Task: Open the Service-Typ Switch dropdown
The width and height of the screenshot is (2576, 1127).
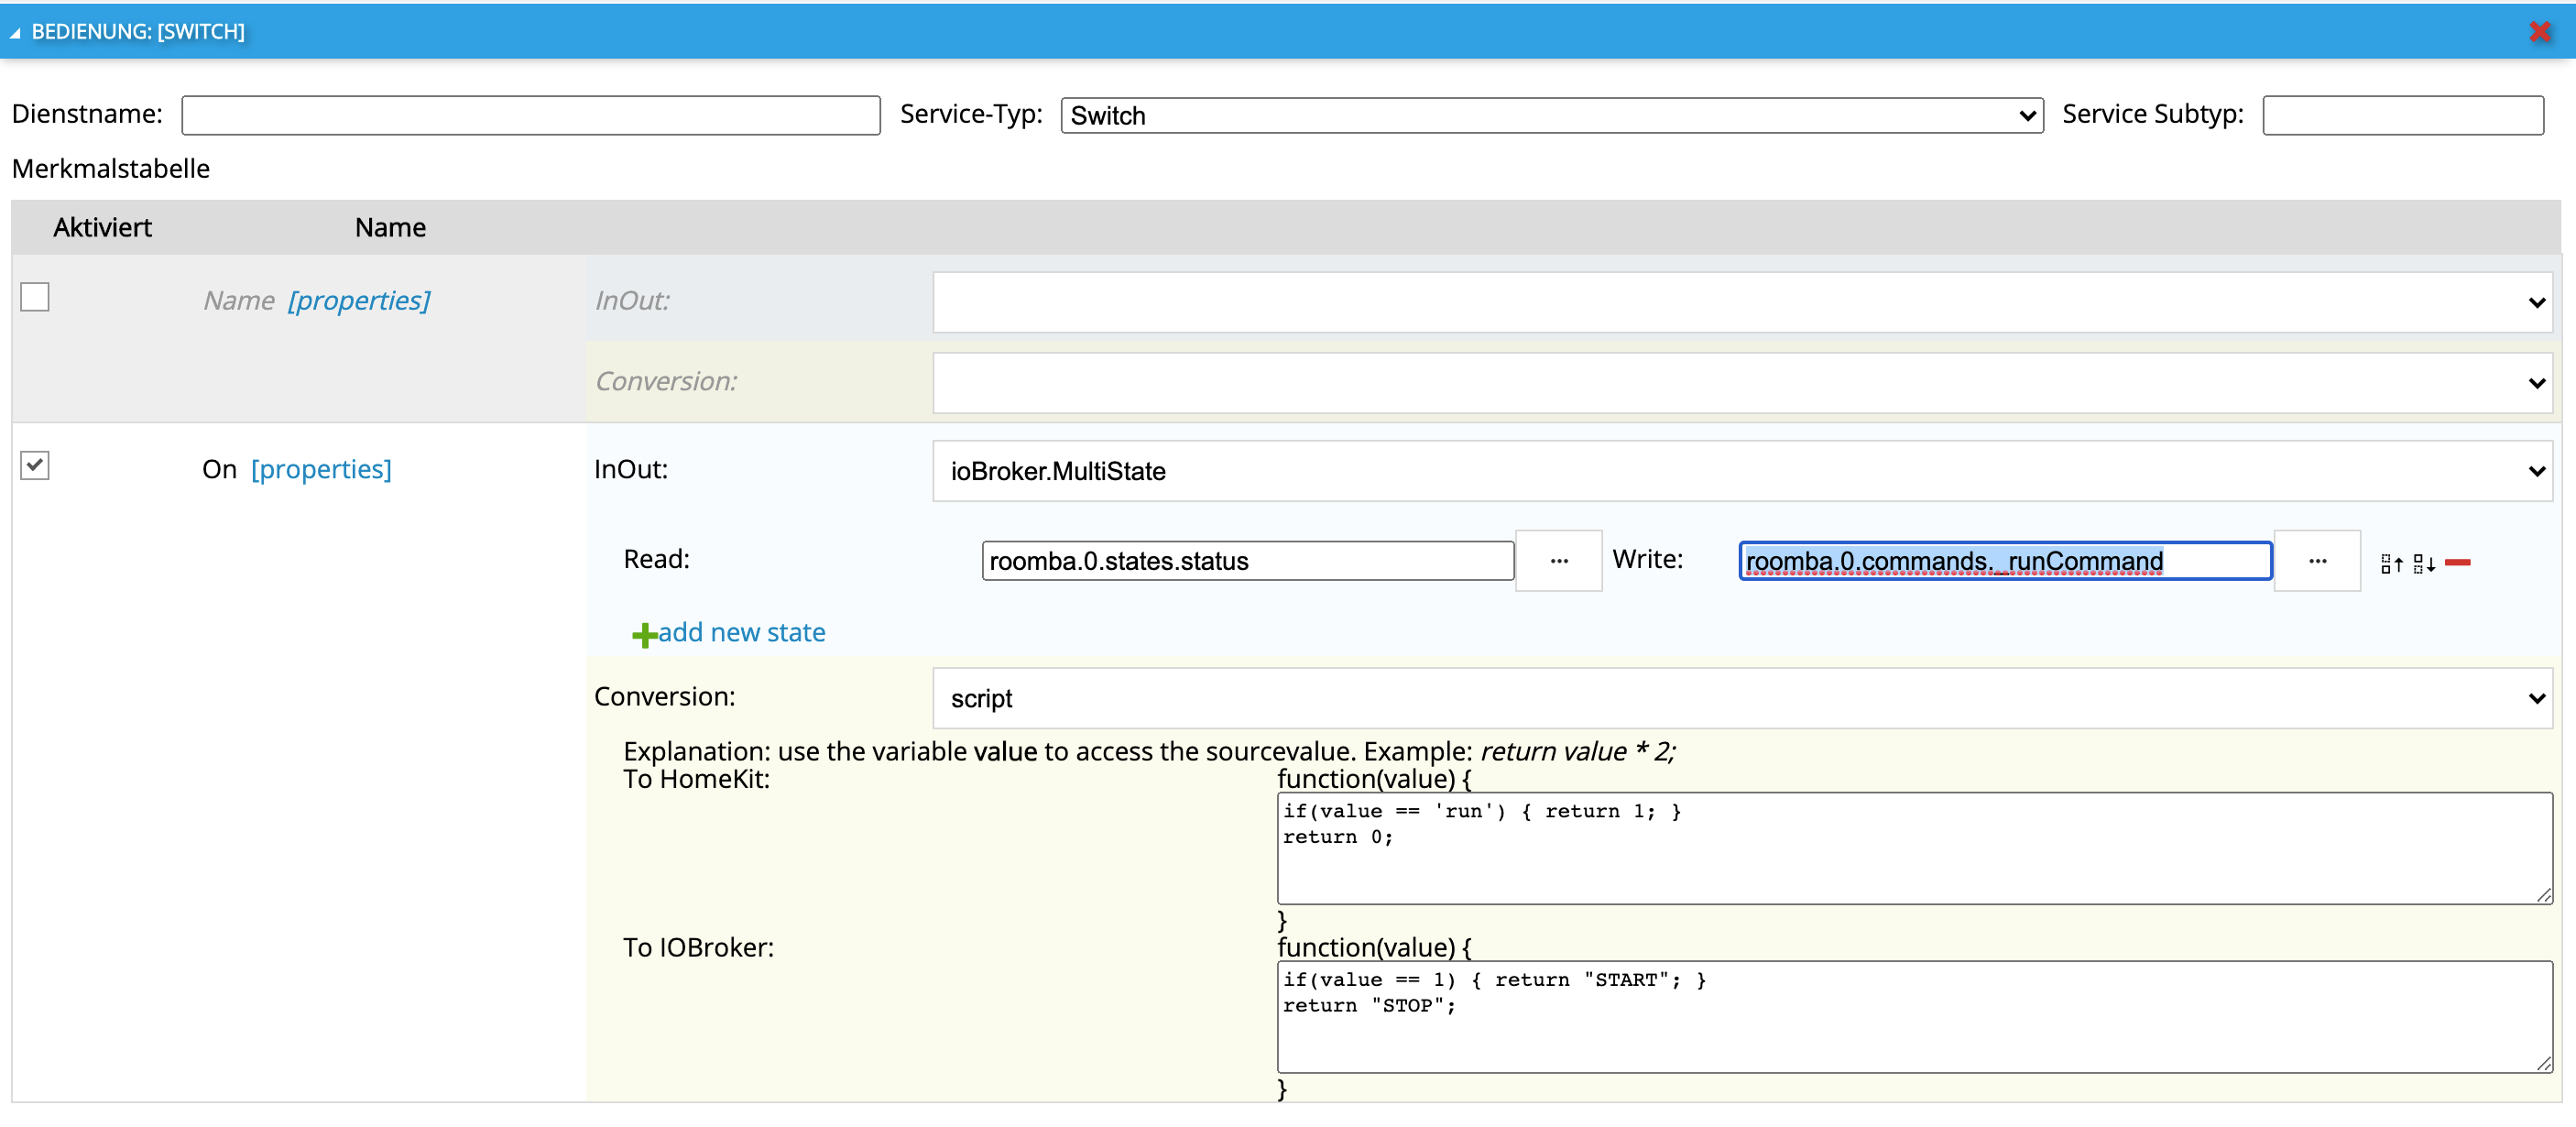Action: point(1551,115)
